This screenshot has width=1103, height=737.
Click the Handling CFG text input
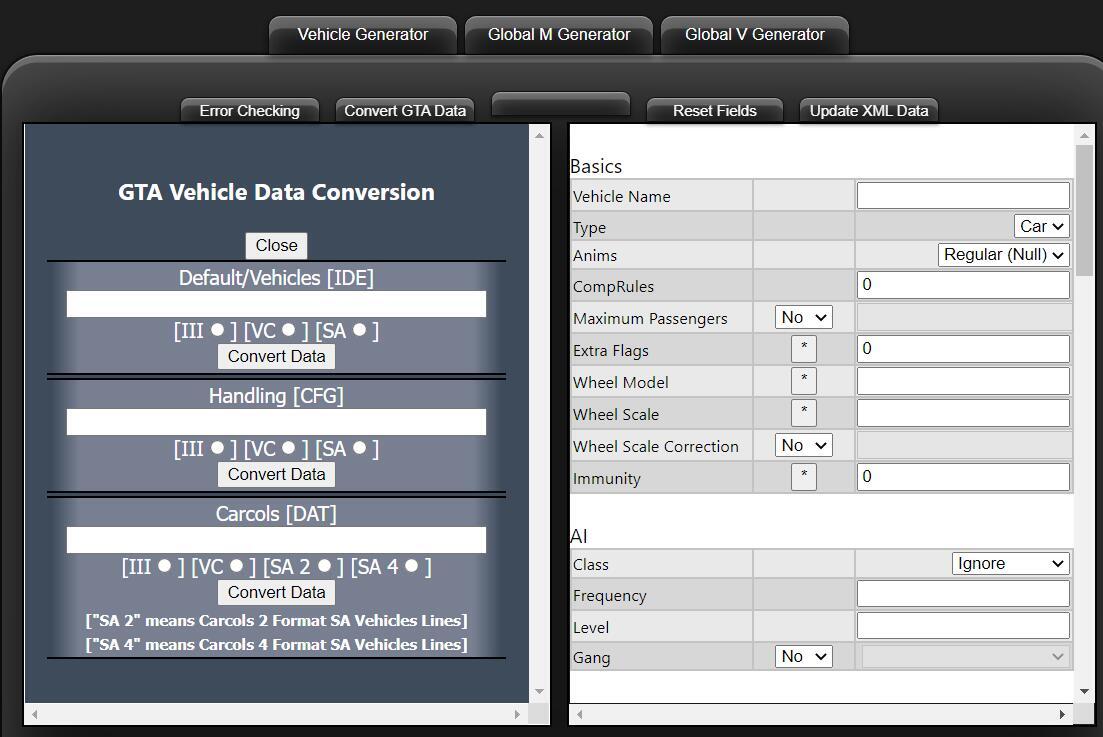coord(276,422)
